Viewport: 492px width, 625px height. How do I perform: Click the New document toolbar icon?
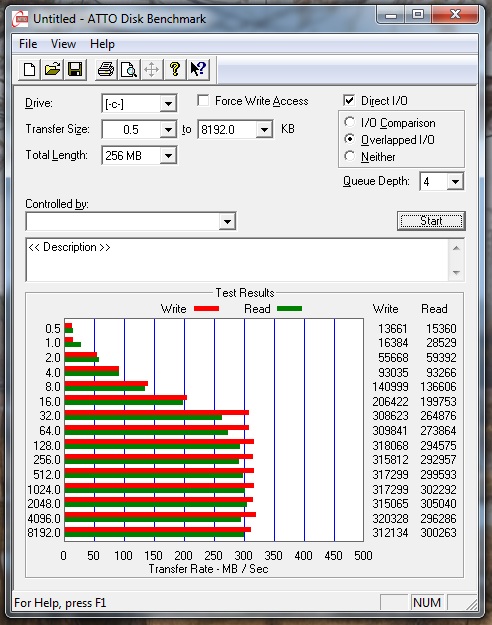point(29,69)
